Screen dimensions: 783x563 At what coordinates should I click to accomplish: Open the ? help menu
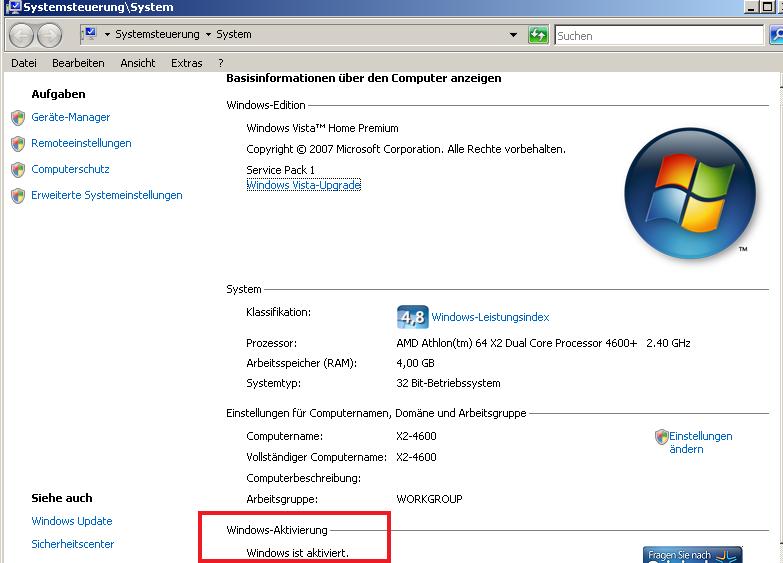221,63
